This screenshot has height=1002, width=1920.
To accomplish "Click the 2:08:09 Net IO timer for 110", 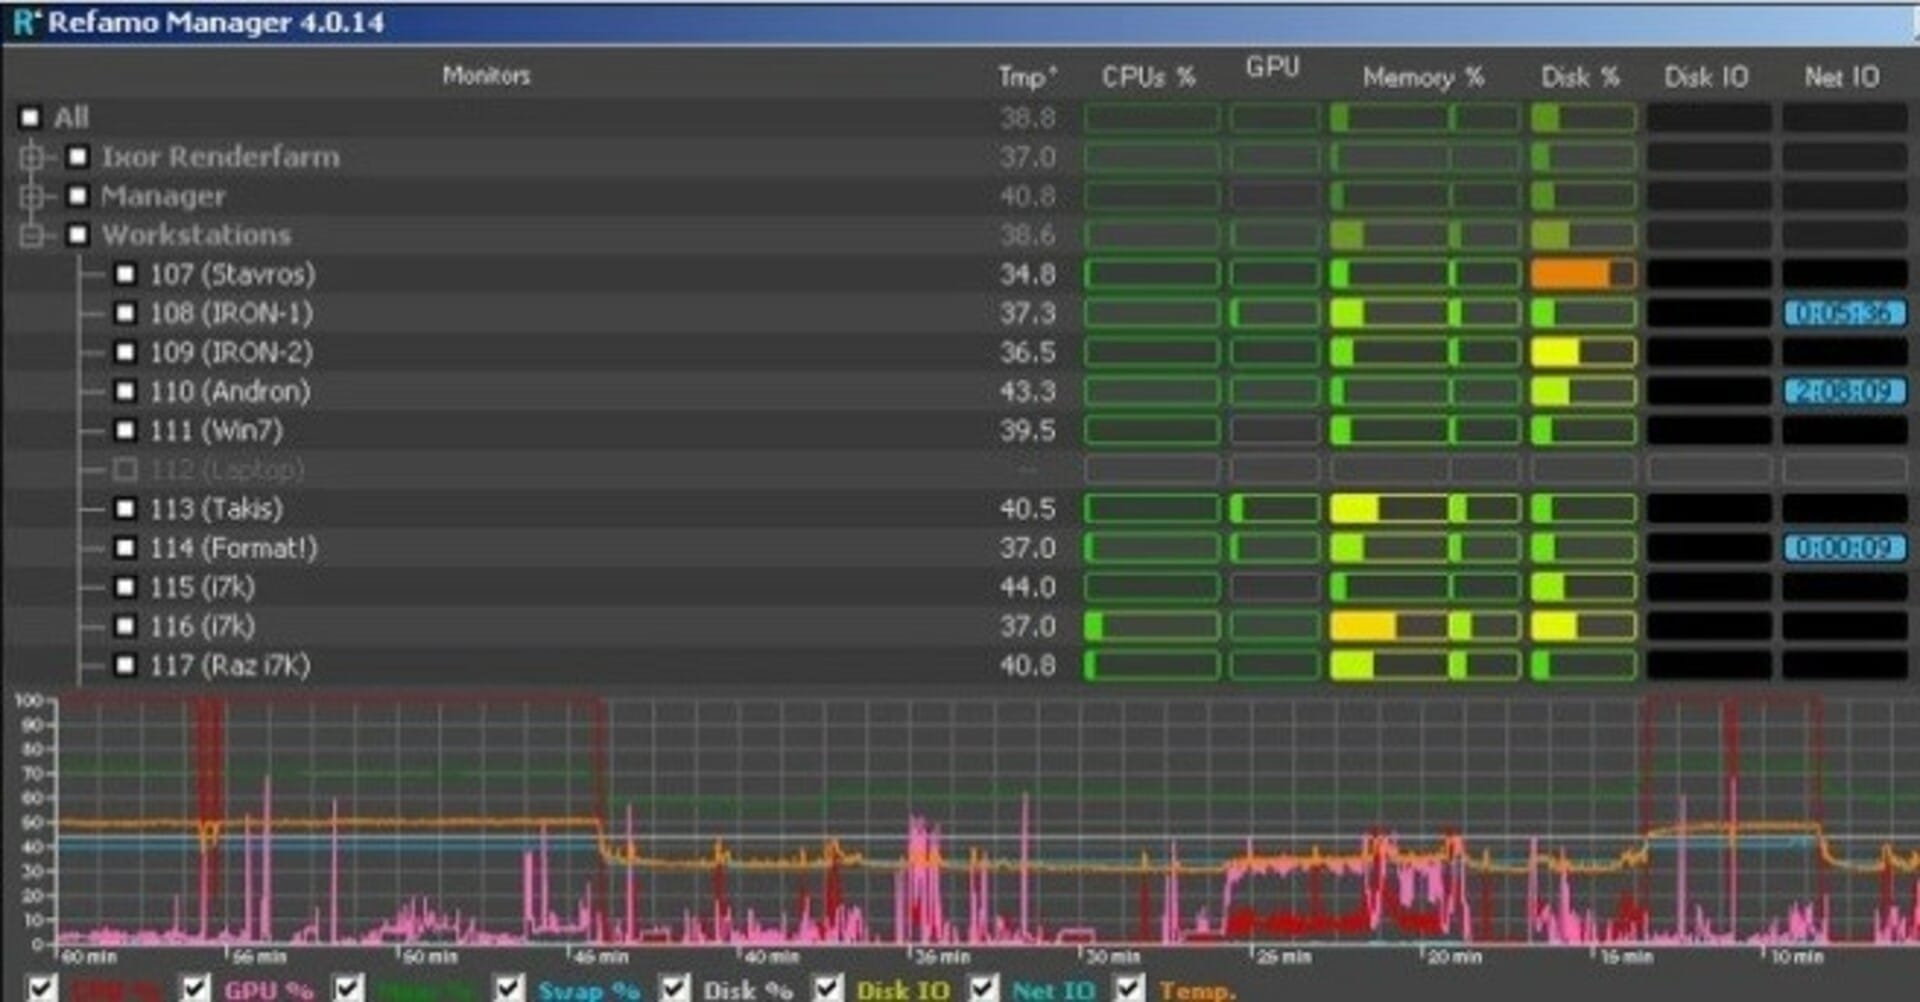I will (1844, 391).
